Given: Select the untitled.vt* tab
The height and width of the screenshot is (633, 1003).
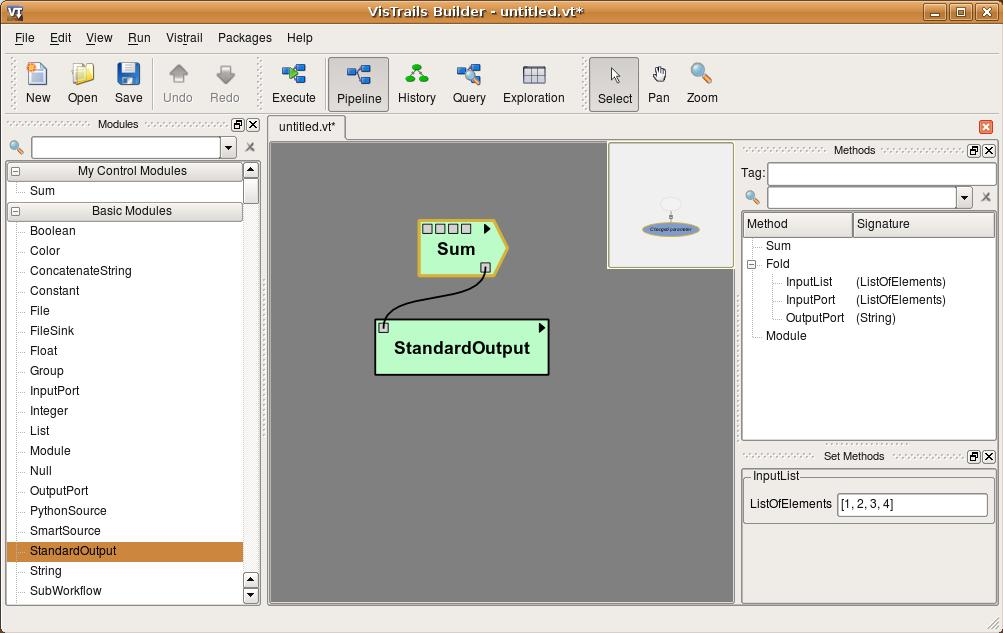Looking at the screenshot, I should coord(307,127).
